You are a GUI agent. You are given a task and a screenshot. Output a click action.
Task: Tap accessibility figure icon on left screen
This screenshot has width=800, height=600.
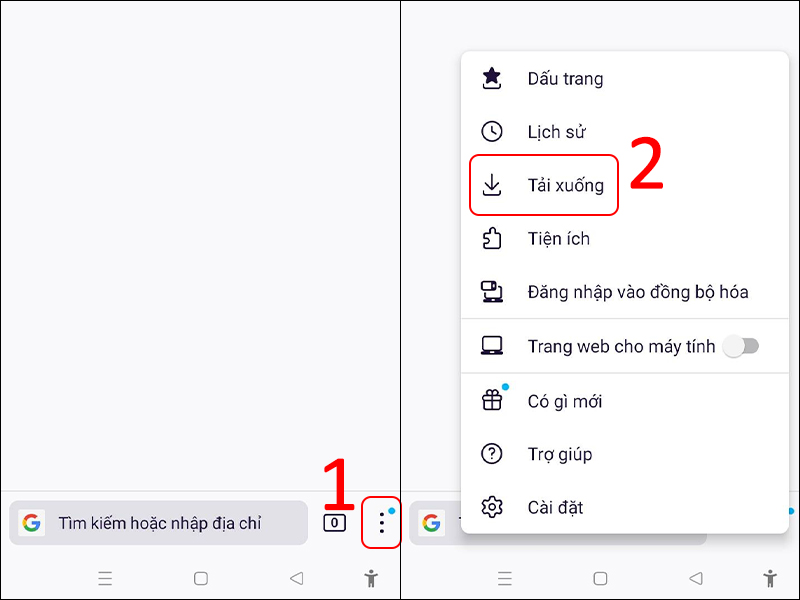[x=371, y=579]
